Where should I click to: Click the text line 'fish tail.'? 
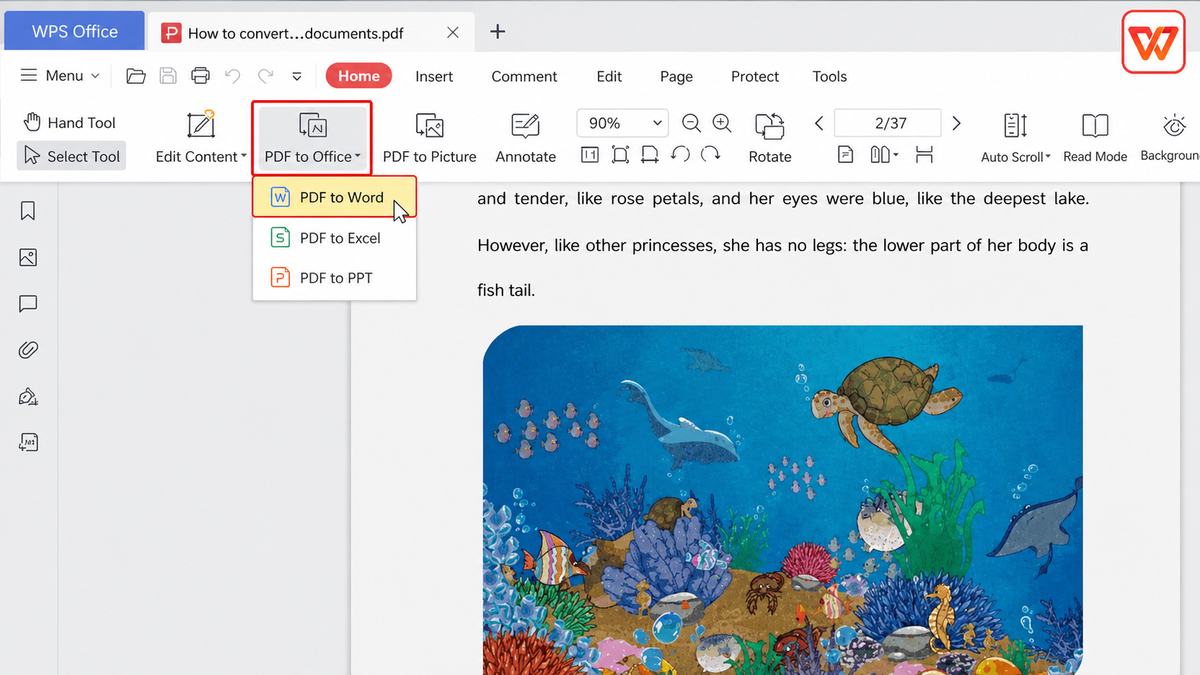point(506,291)
